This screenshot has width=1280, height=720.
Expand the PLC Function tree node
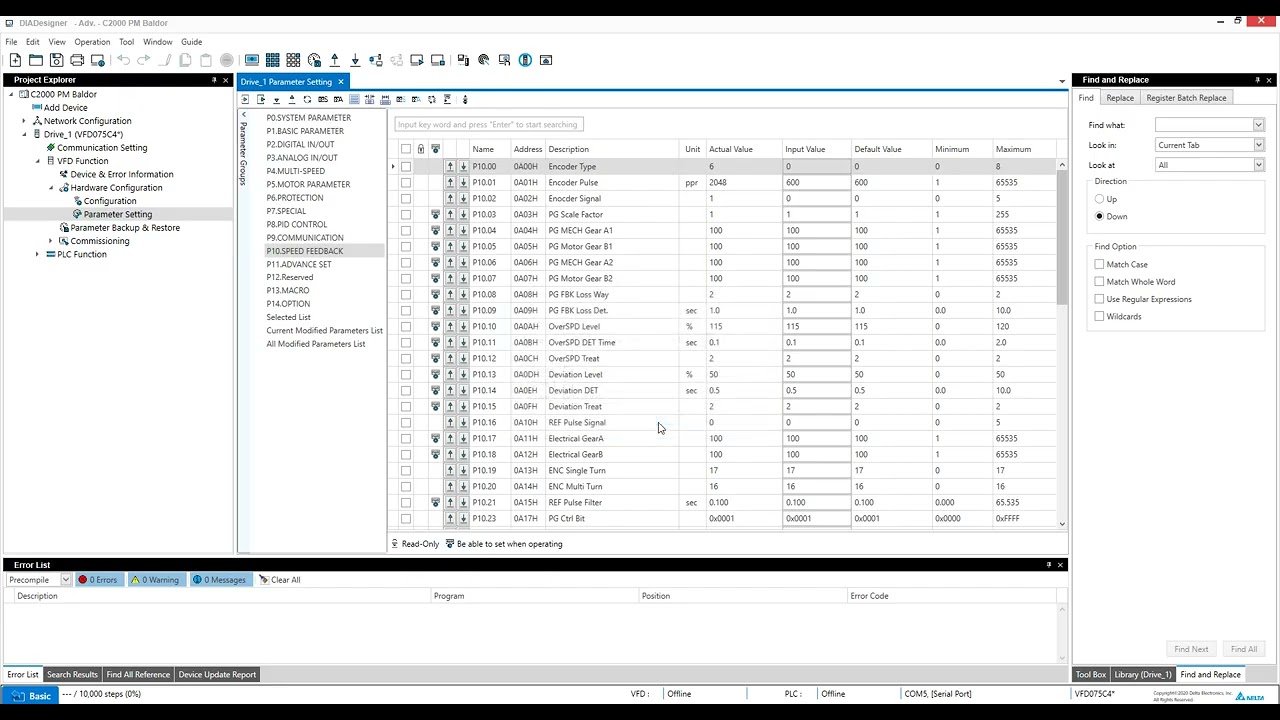[38, 254]
